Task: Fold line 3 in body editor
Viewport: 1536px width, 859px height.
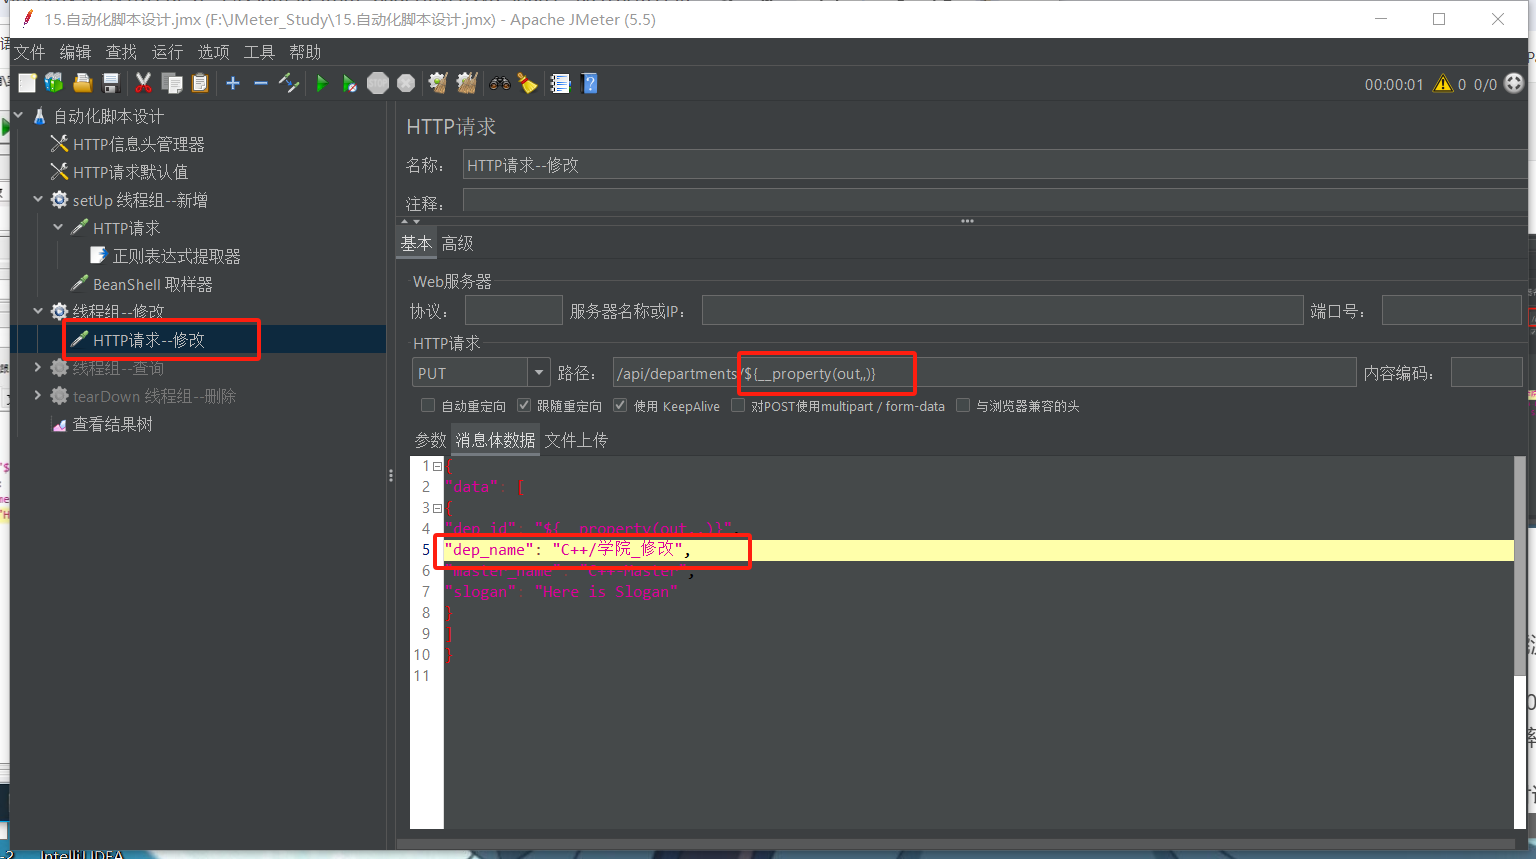Action: click(438, 508)
